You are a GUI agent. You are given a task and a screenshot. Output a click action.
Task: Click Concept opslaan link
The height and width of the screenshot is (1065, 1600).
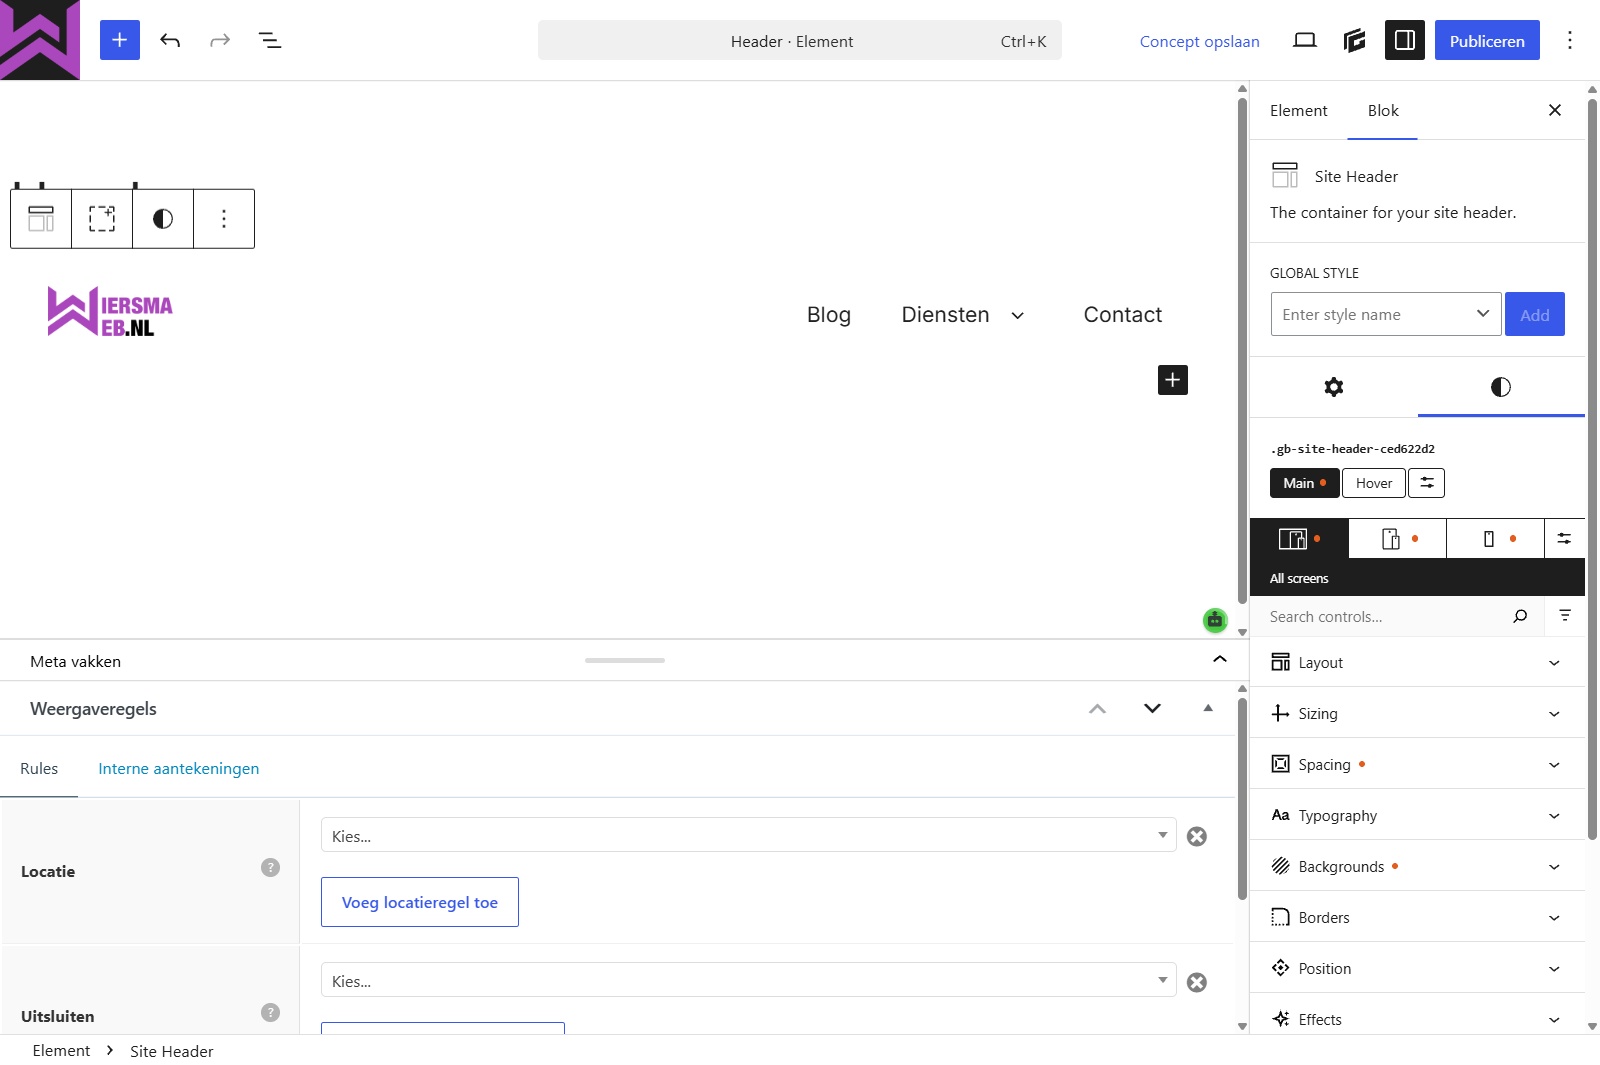1199,41
